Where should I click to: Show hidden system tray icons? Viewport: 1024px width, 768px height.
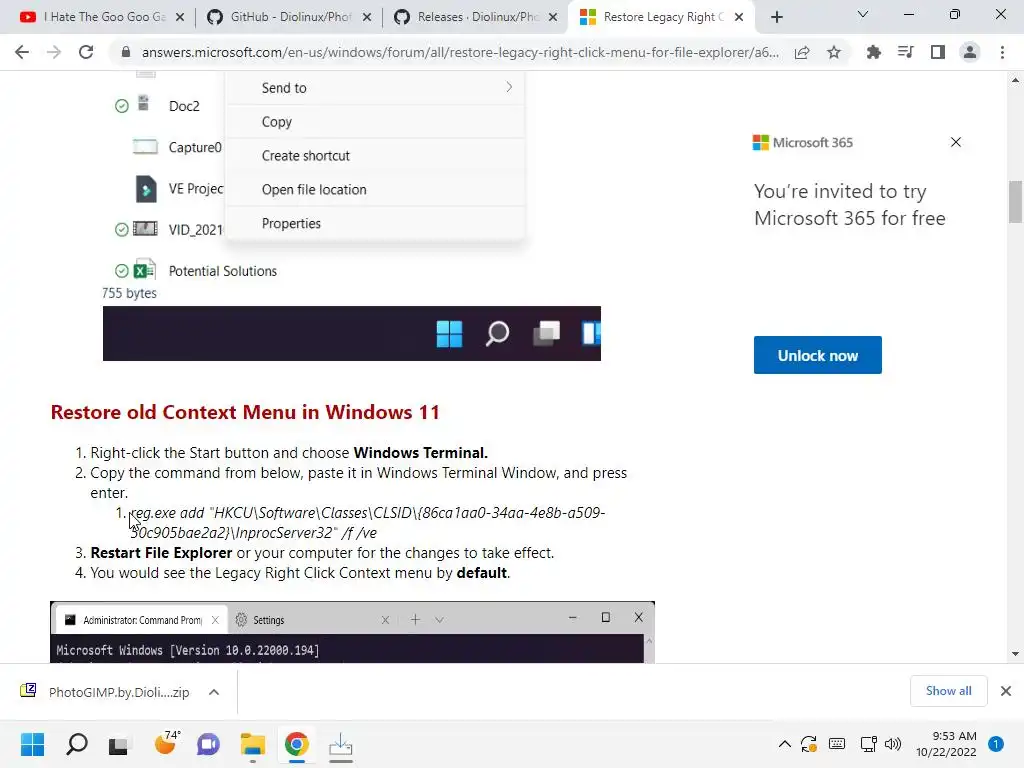785,744
